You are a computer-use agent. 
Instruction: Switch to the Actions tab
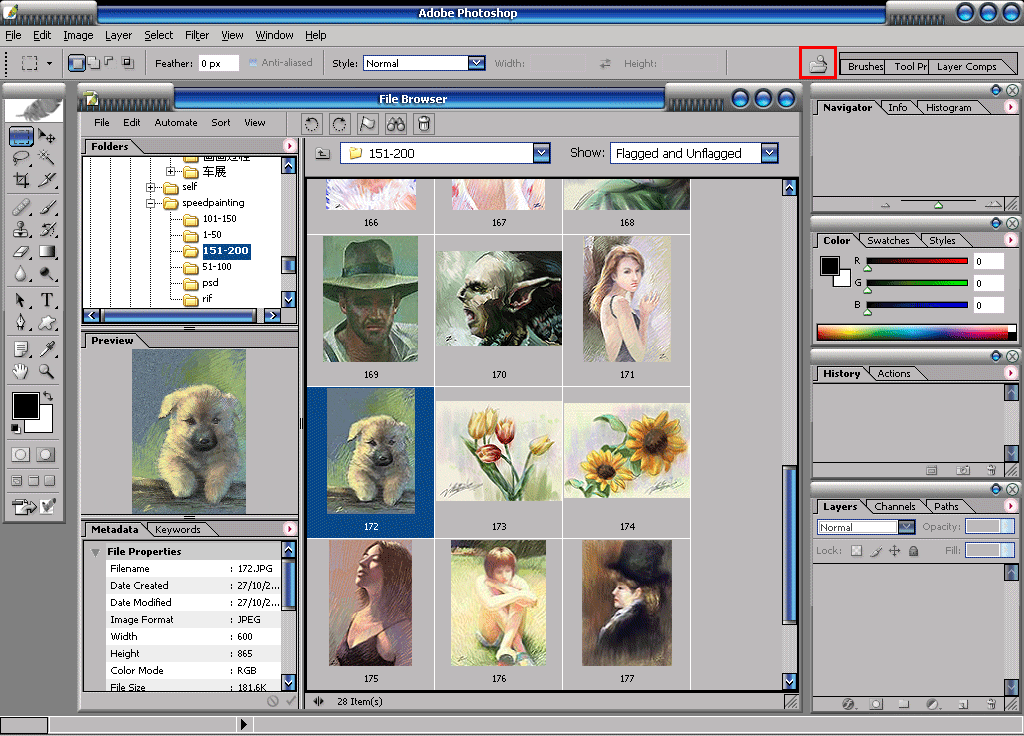click(893, 374)
